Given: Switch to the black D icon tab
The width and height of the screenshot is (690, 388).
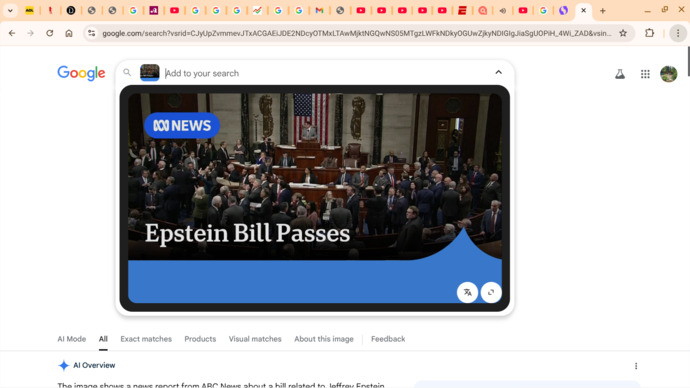Looking at the screenshot, I should (71, 11).
